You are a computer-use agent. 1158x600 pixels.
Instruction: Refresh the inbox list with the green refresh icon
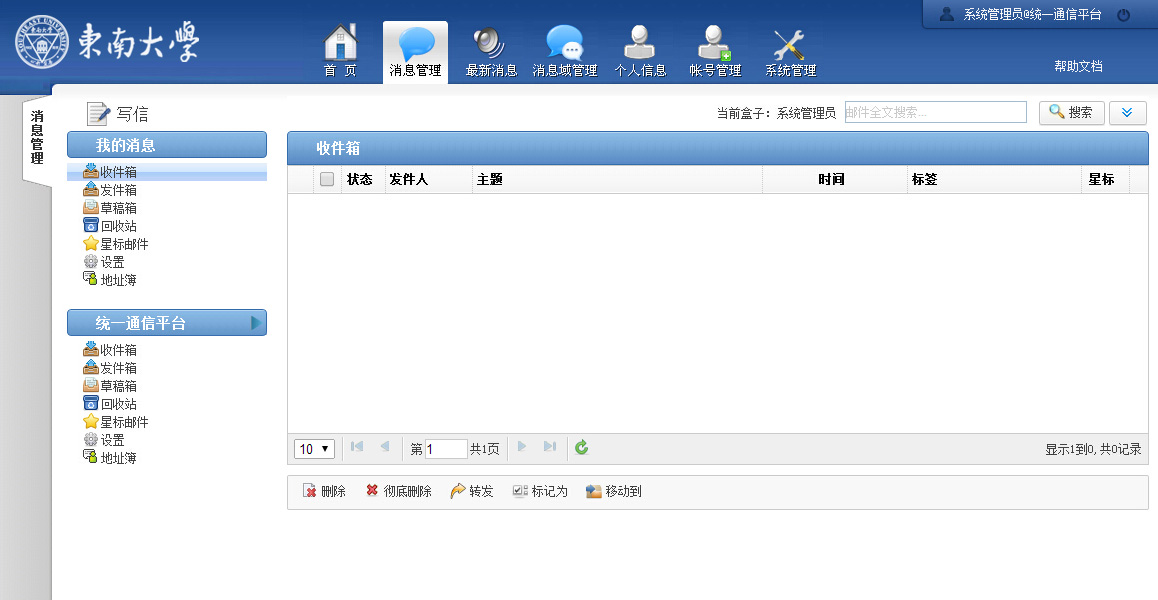pyautogui.click(x=581, y=448)
